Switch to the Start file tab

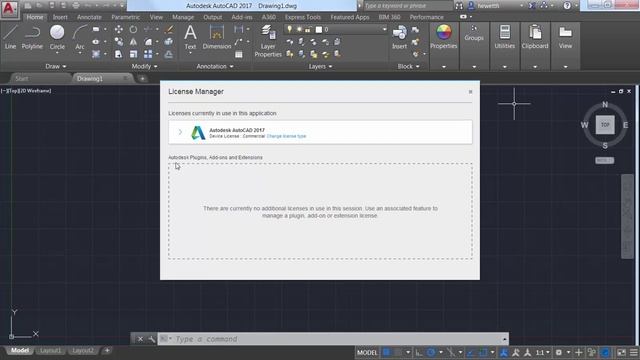pyautogui.click(x=22, y=78)
